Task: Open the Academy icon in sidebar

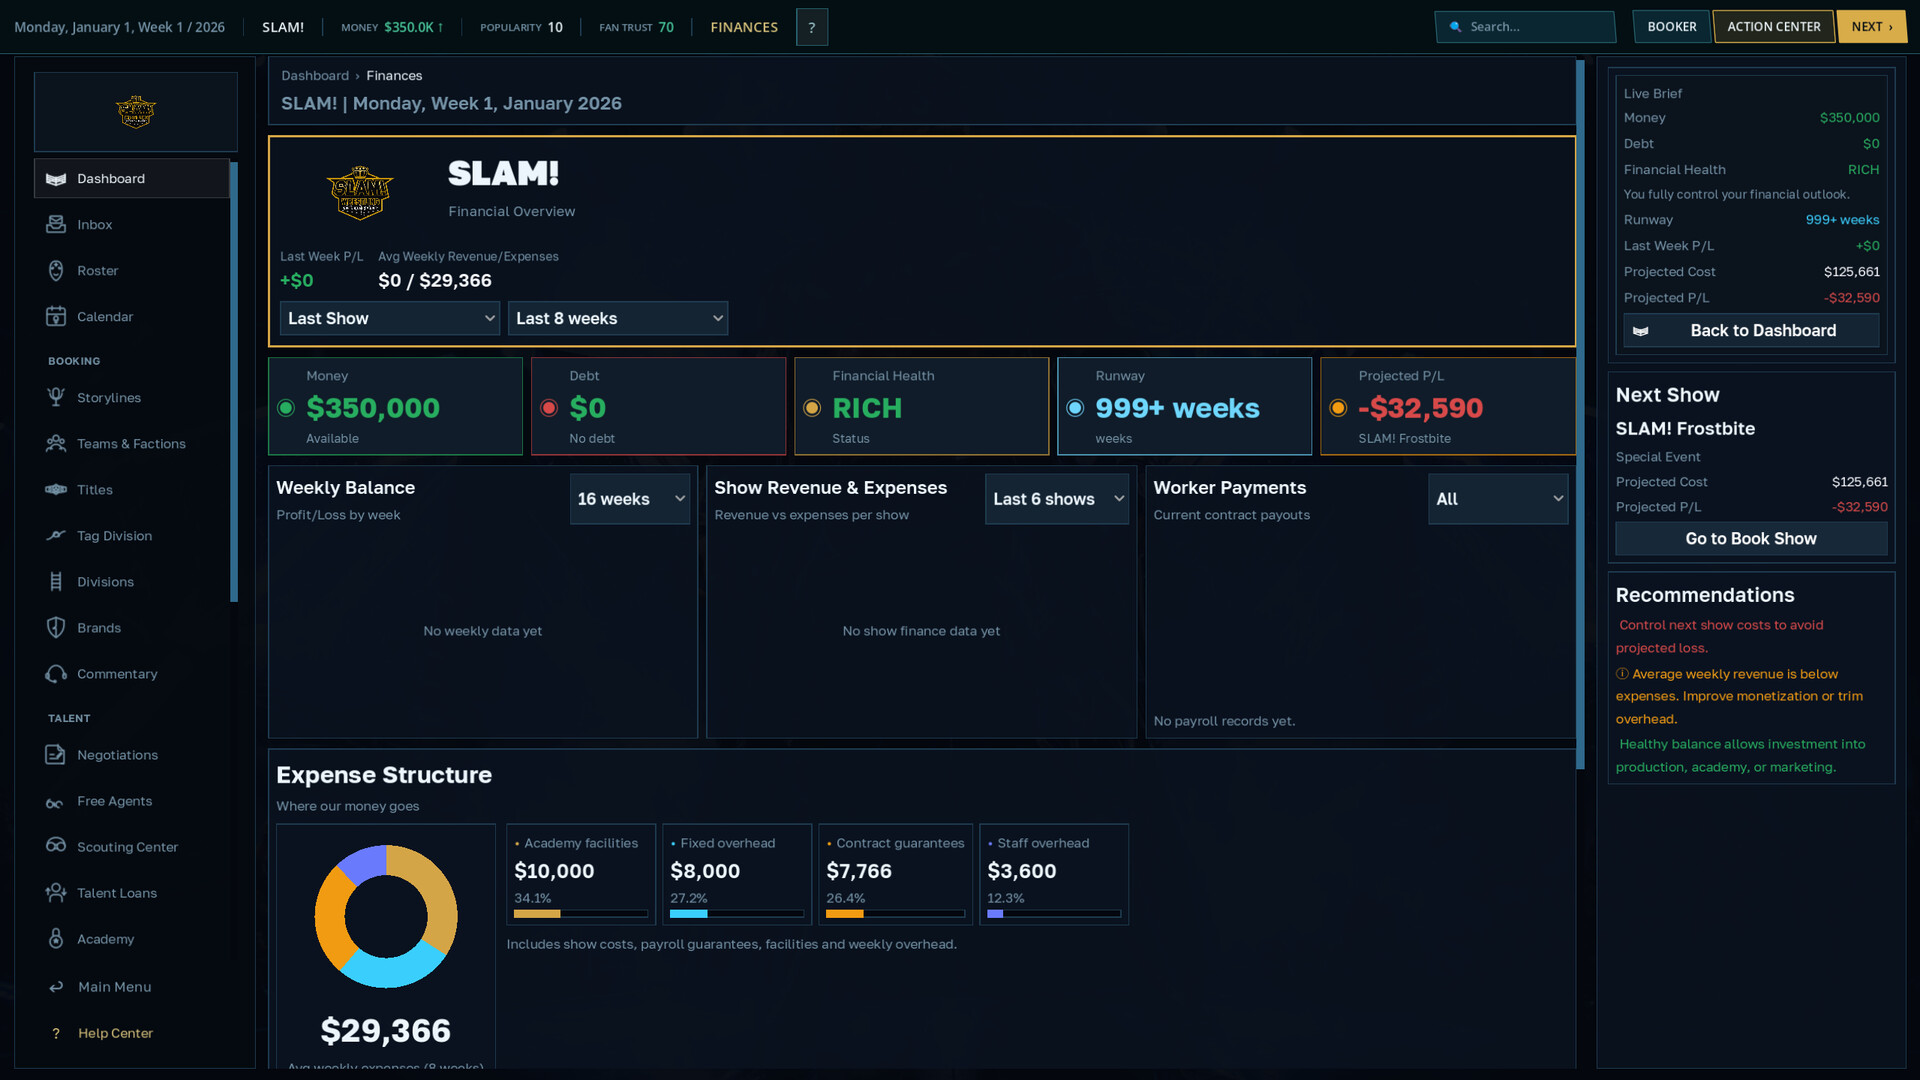Action: pos(56,938)
